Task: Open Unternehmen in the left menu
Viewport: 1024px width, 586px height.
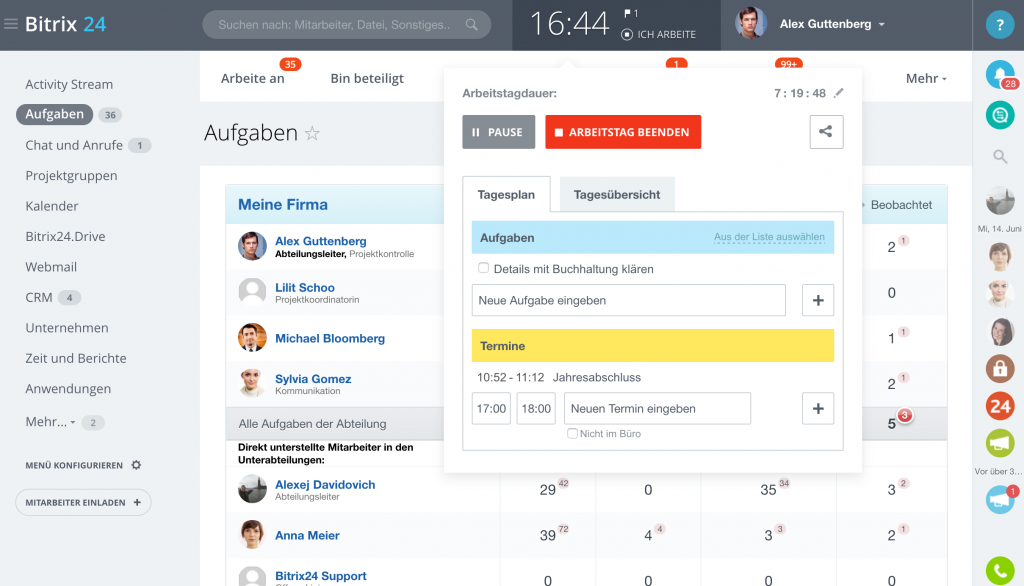Action: tap(67, 328)
